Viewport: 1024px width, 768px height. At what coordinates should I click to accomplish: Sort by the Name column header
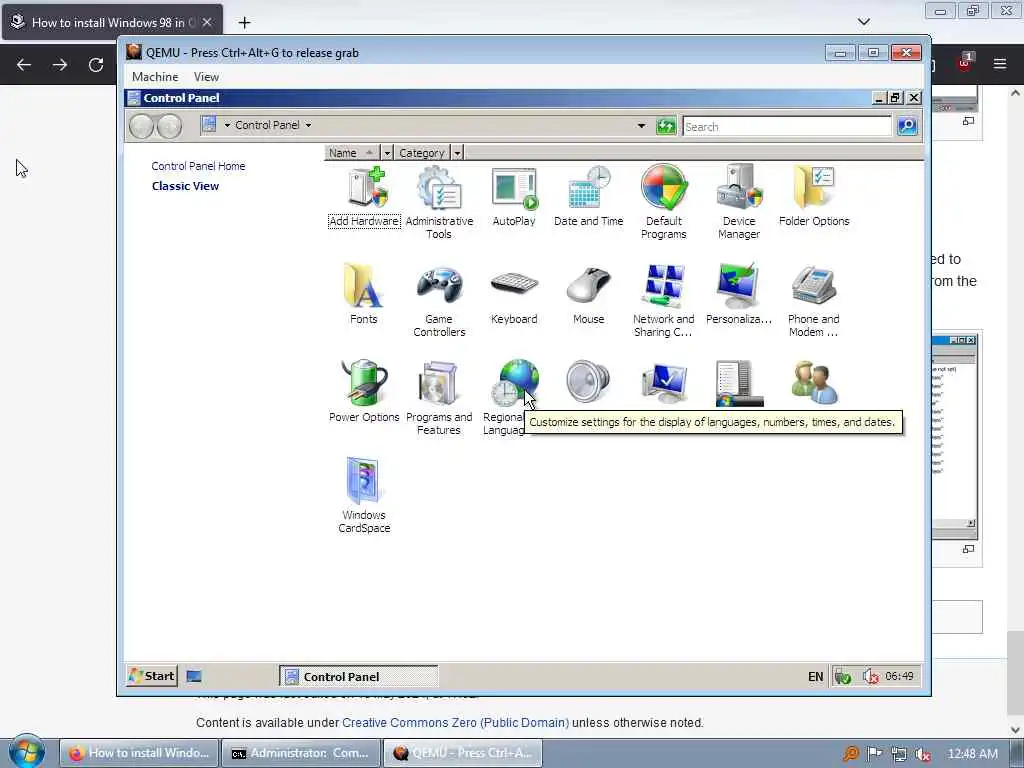[352, 153]
